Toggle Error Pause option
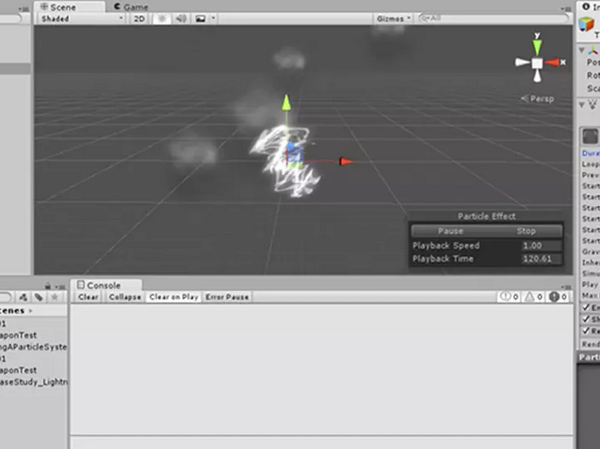 pos(227,297)
